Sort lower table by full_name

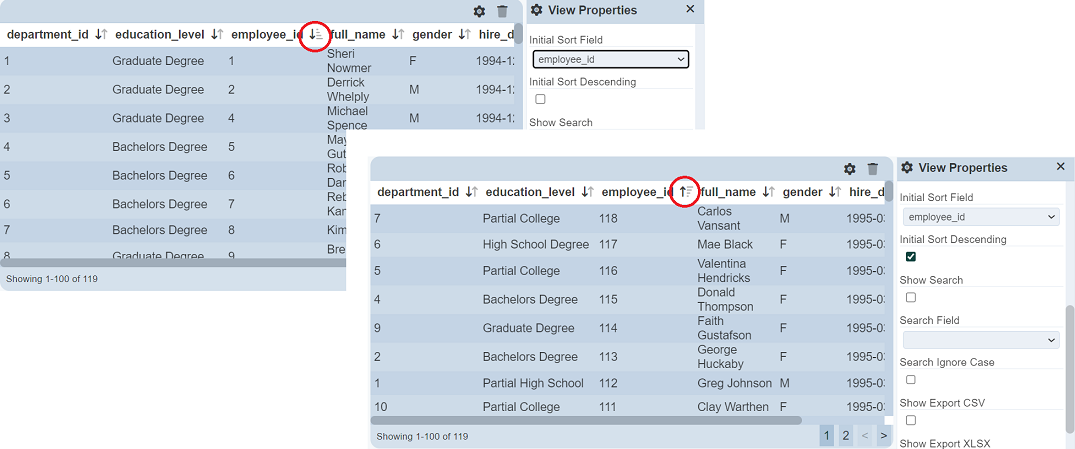(x=768, y=192)
